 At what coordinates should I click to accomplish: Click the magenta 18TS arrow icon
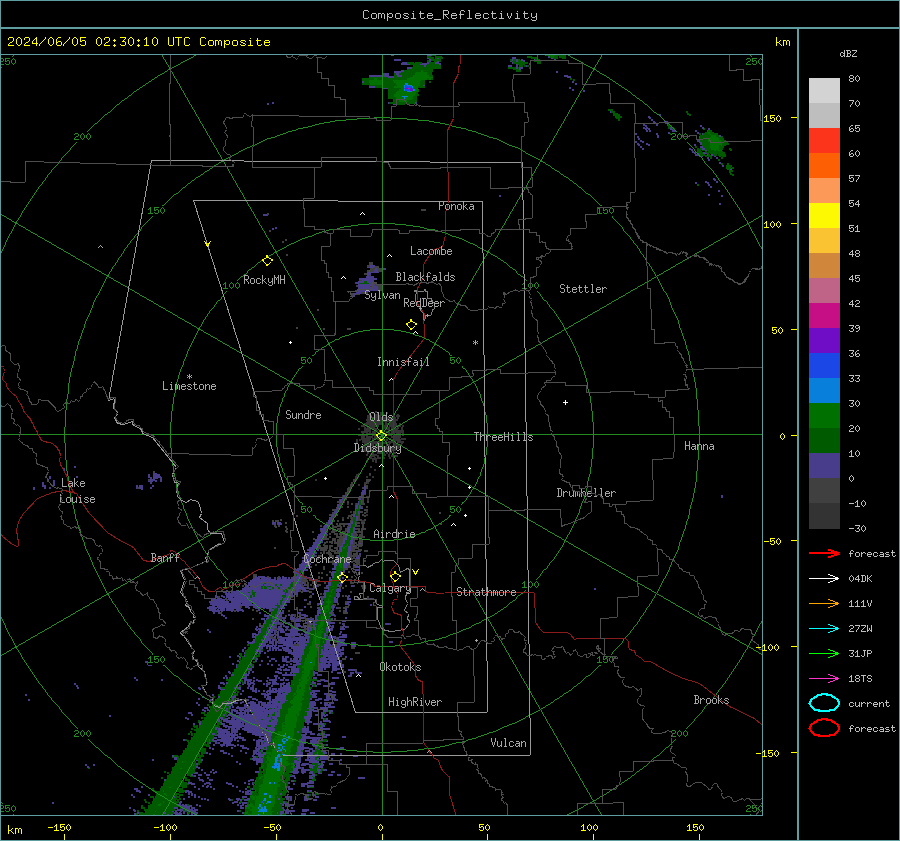824,679
